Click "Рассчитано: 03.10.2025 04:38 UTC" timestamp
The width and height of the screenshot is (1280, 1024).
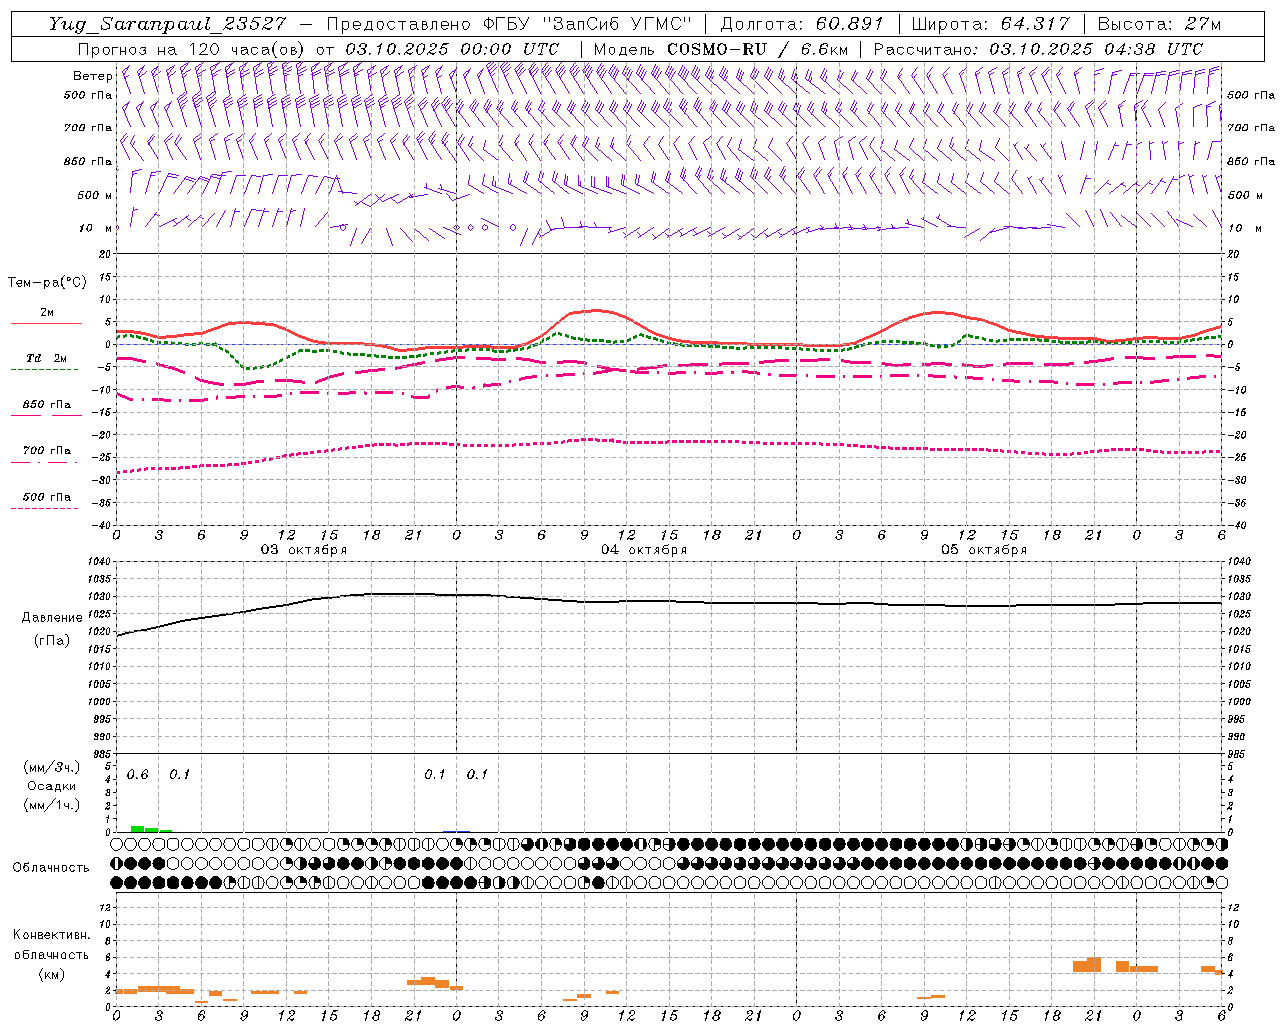(x=1039, y=49)
